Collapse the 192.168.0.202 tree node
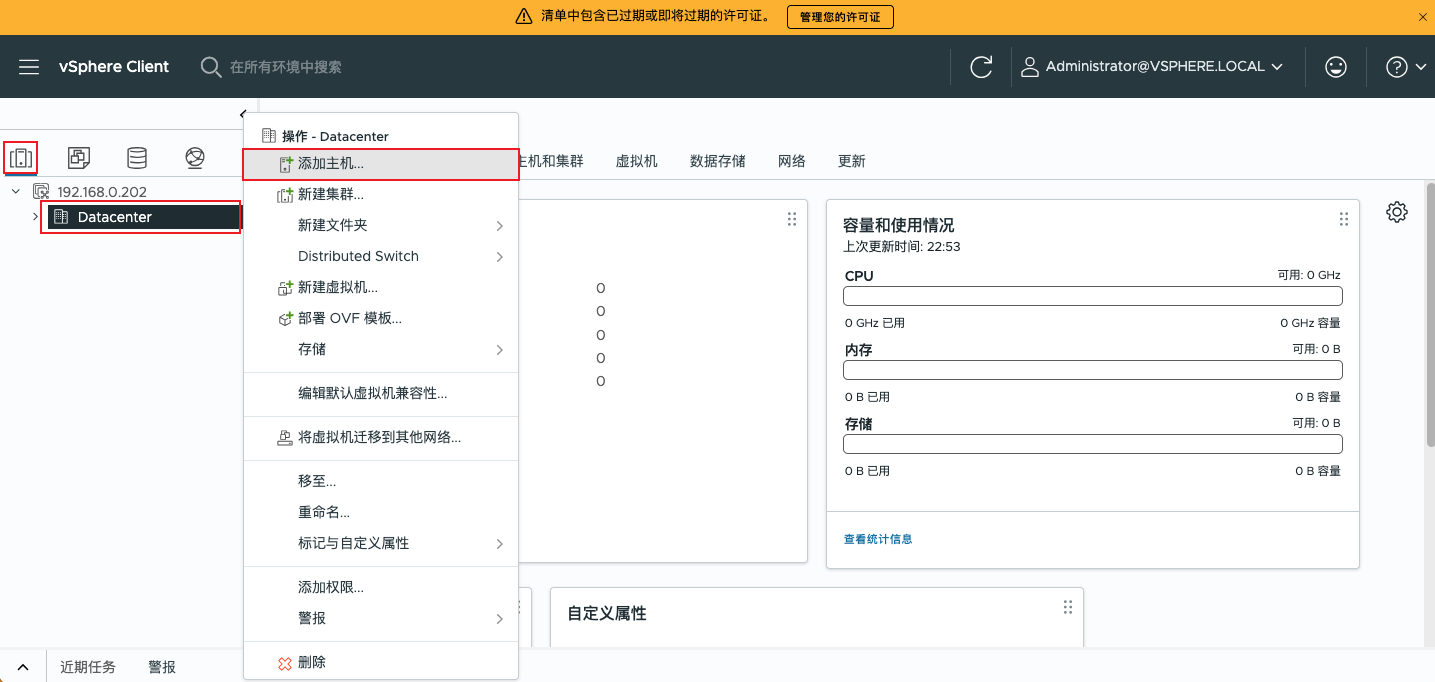The image size is (1435, 682). click(x=16, y=191)
